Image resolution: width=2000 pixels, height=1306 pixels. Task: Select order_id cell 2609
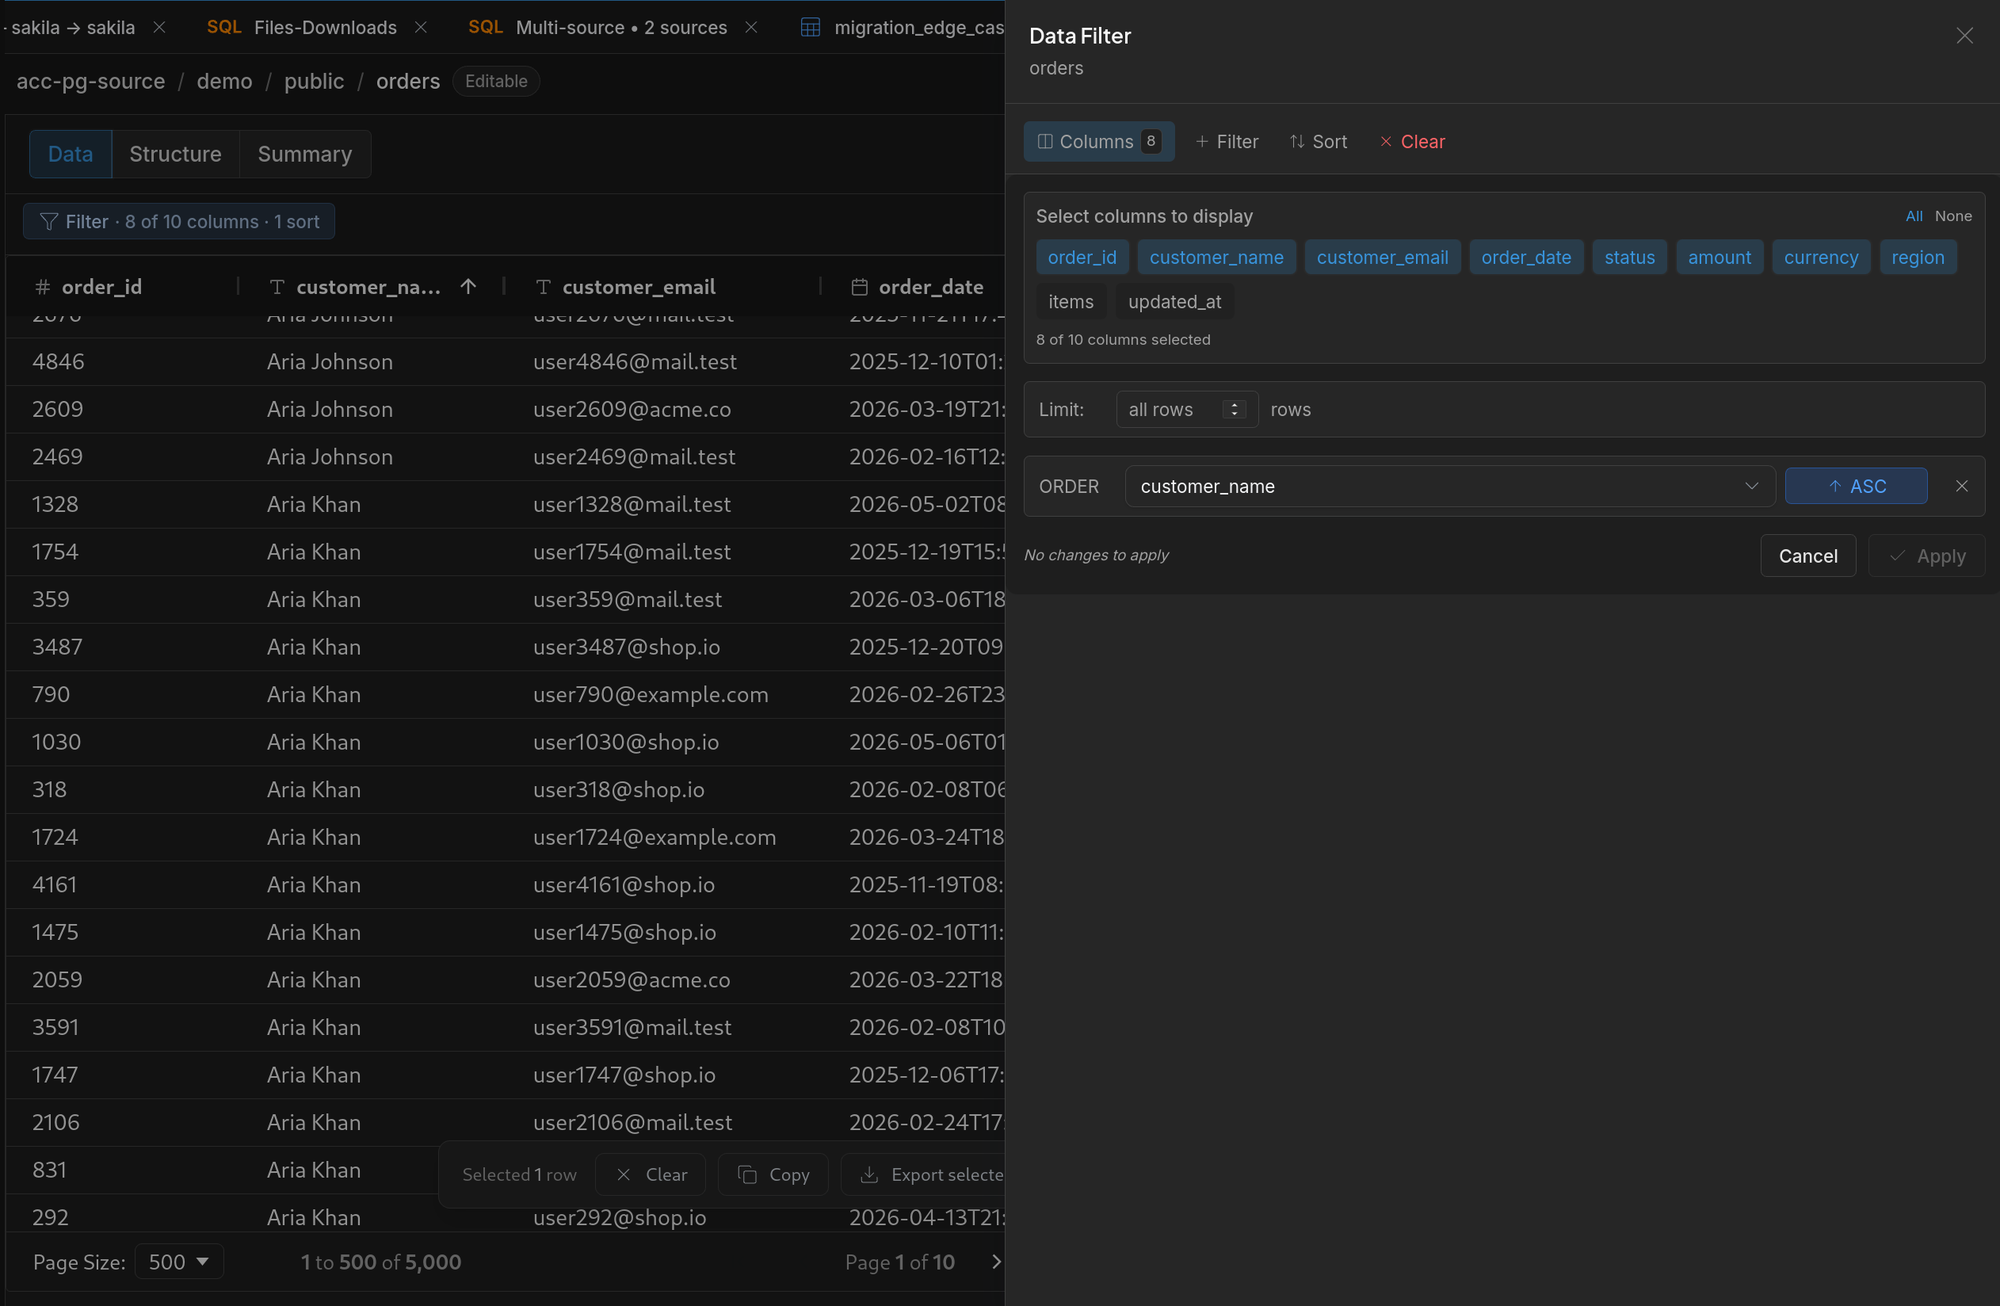pyautogui.click(x=58, y=409)
